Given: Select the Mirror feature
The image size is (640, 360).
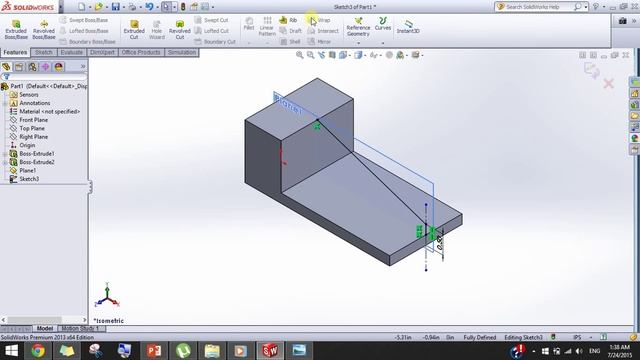Looking at the screenshot, I should 319,42.
